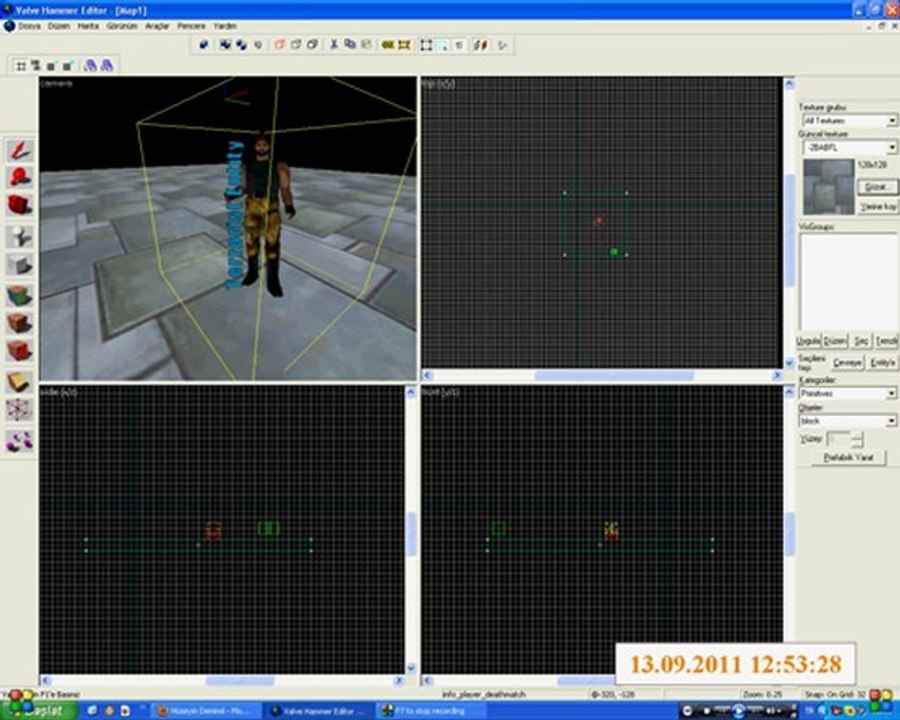Click the Çevreye button

click(847, 363)
